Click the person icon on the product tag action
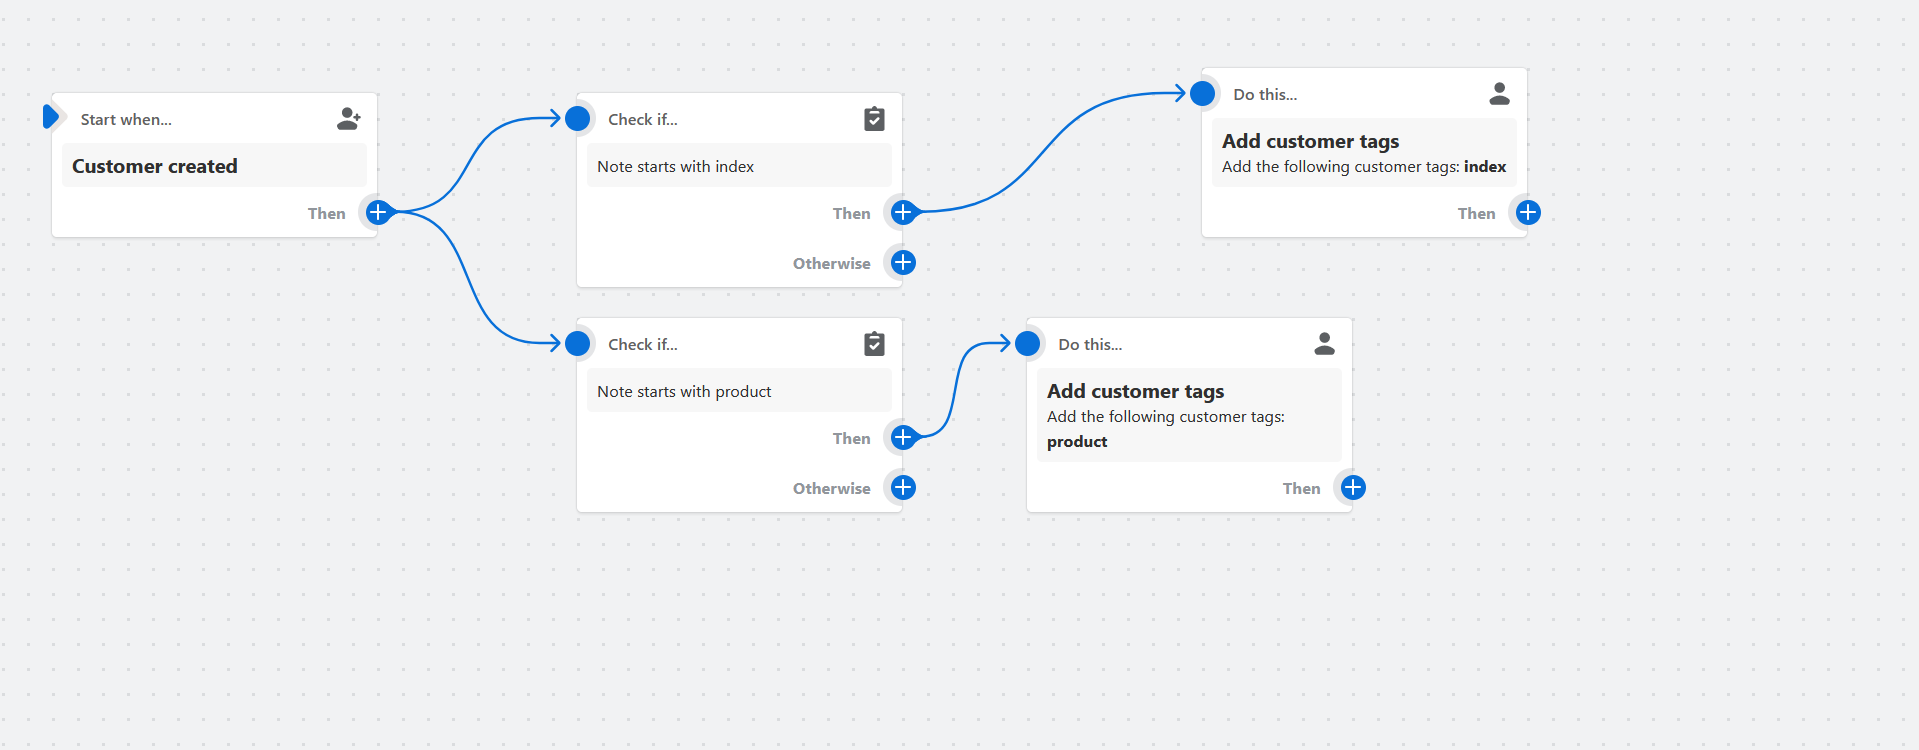 point(1324,344)
